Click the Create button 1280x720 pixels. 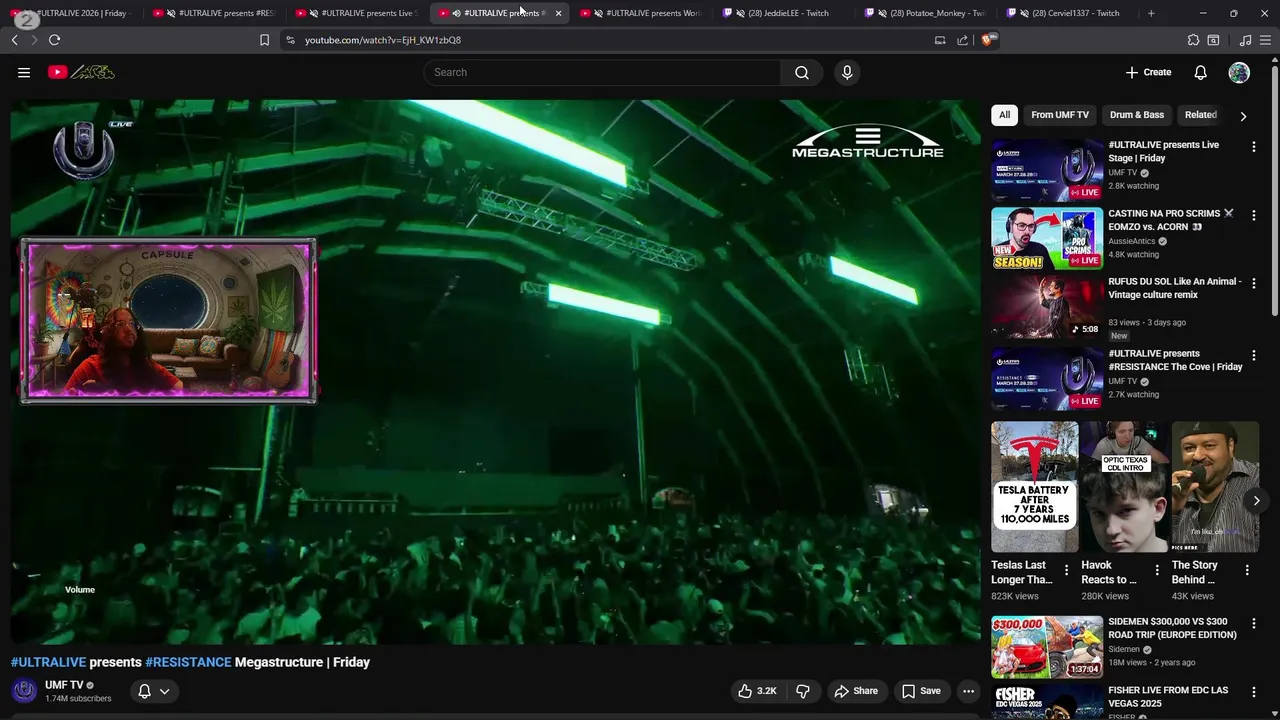1148,72
